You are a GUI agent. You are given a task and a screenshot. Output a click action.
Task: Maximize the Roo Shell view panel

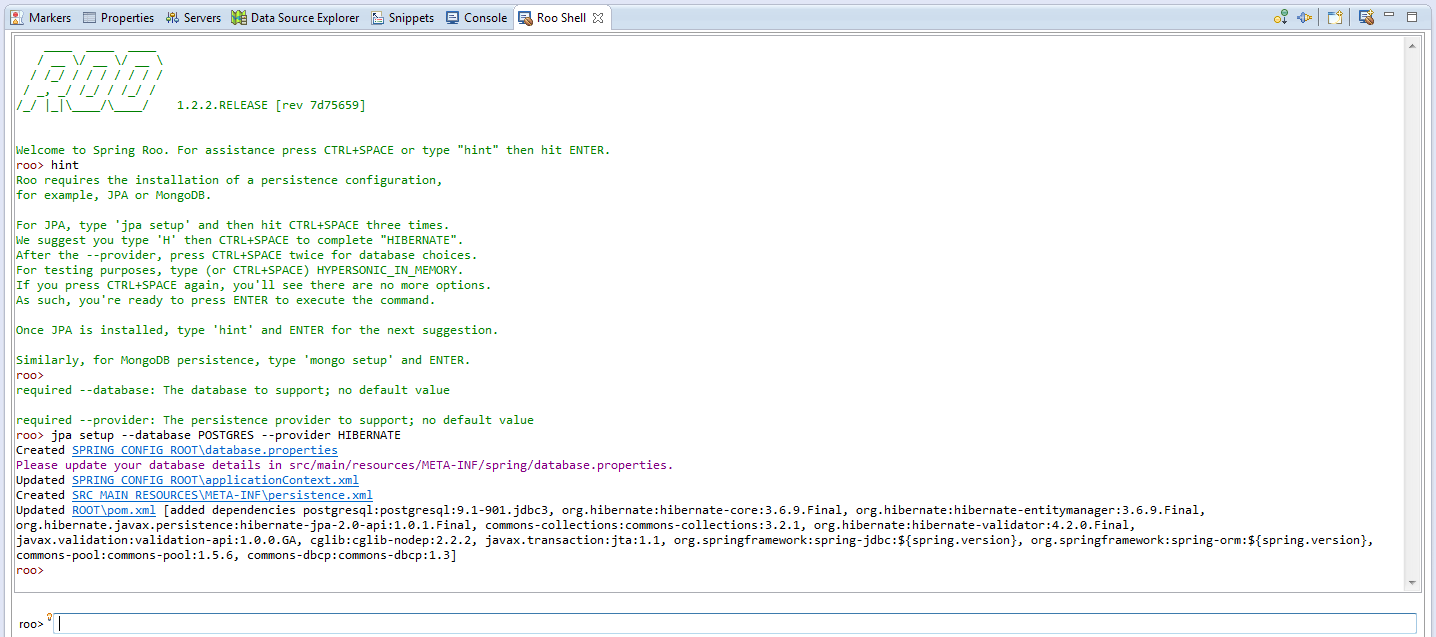1412,17
